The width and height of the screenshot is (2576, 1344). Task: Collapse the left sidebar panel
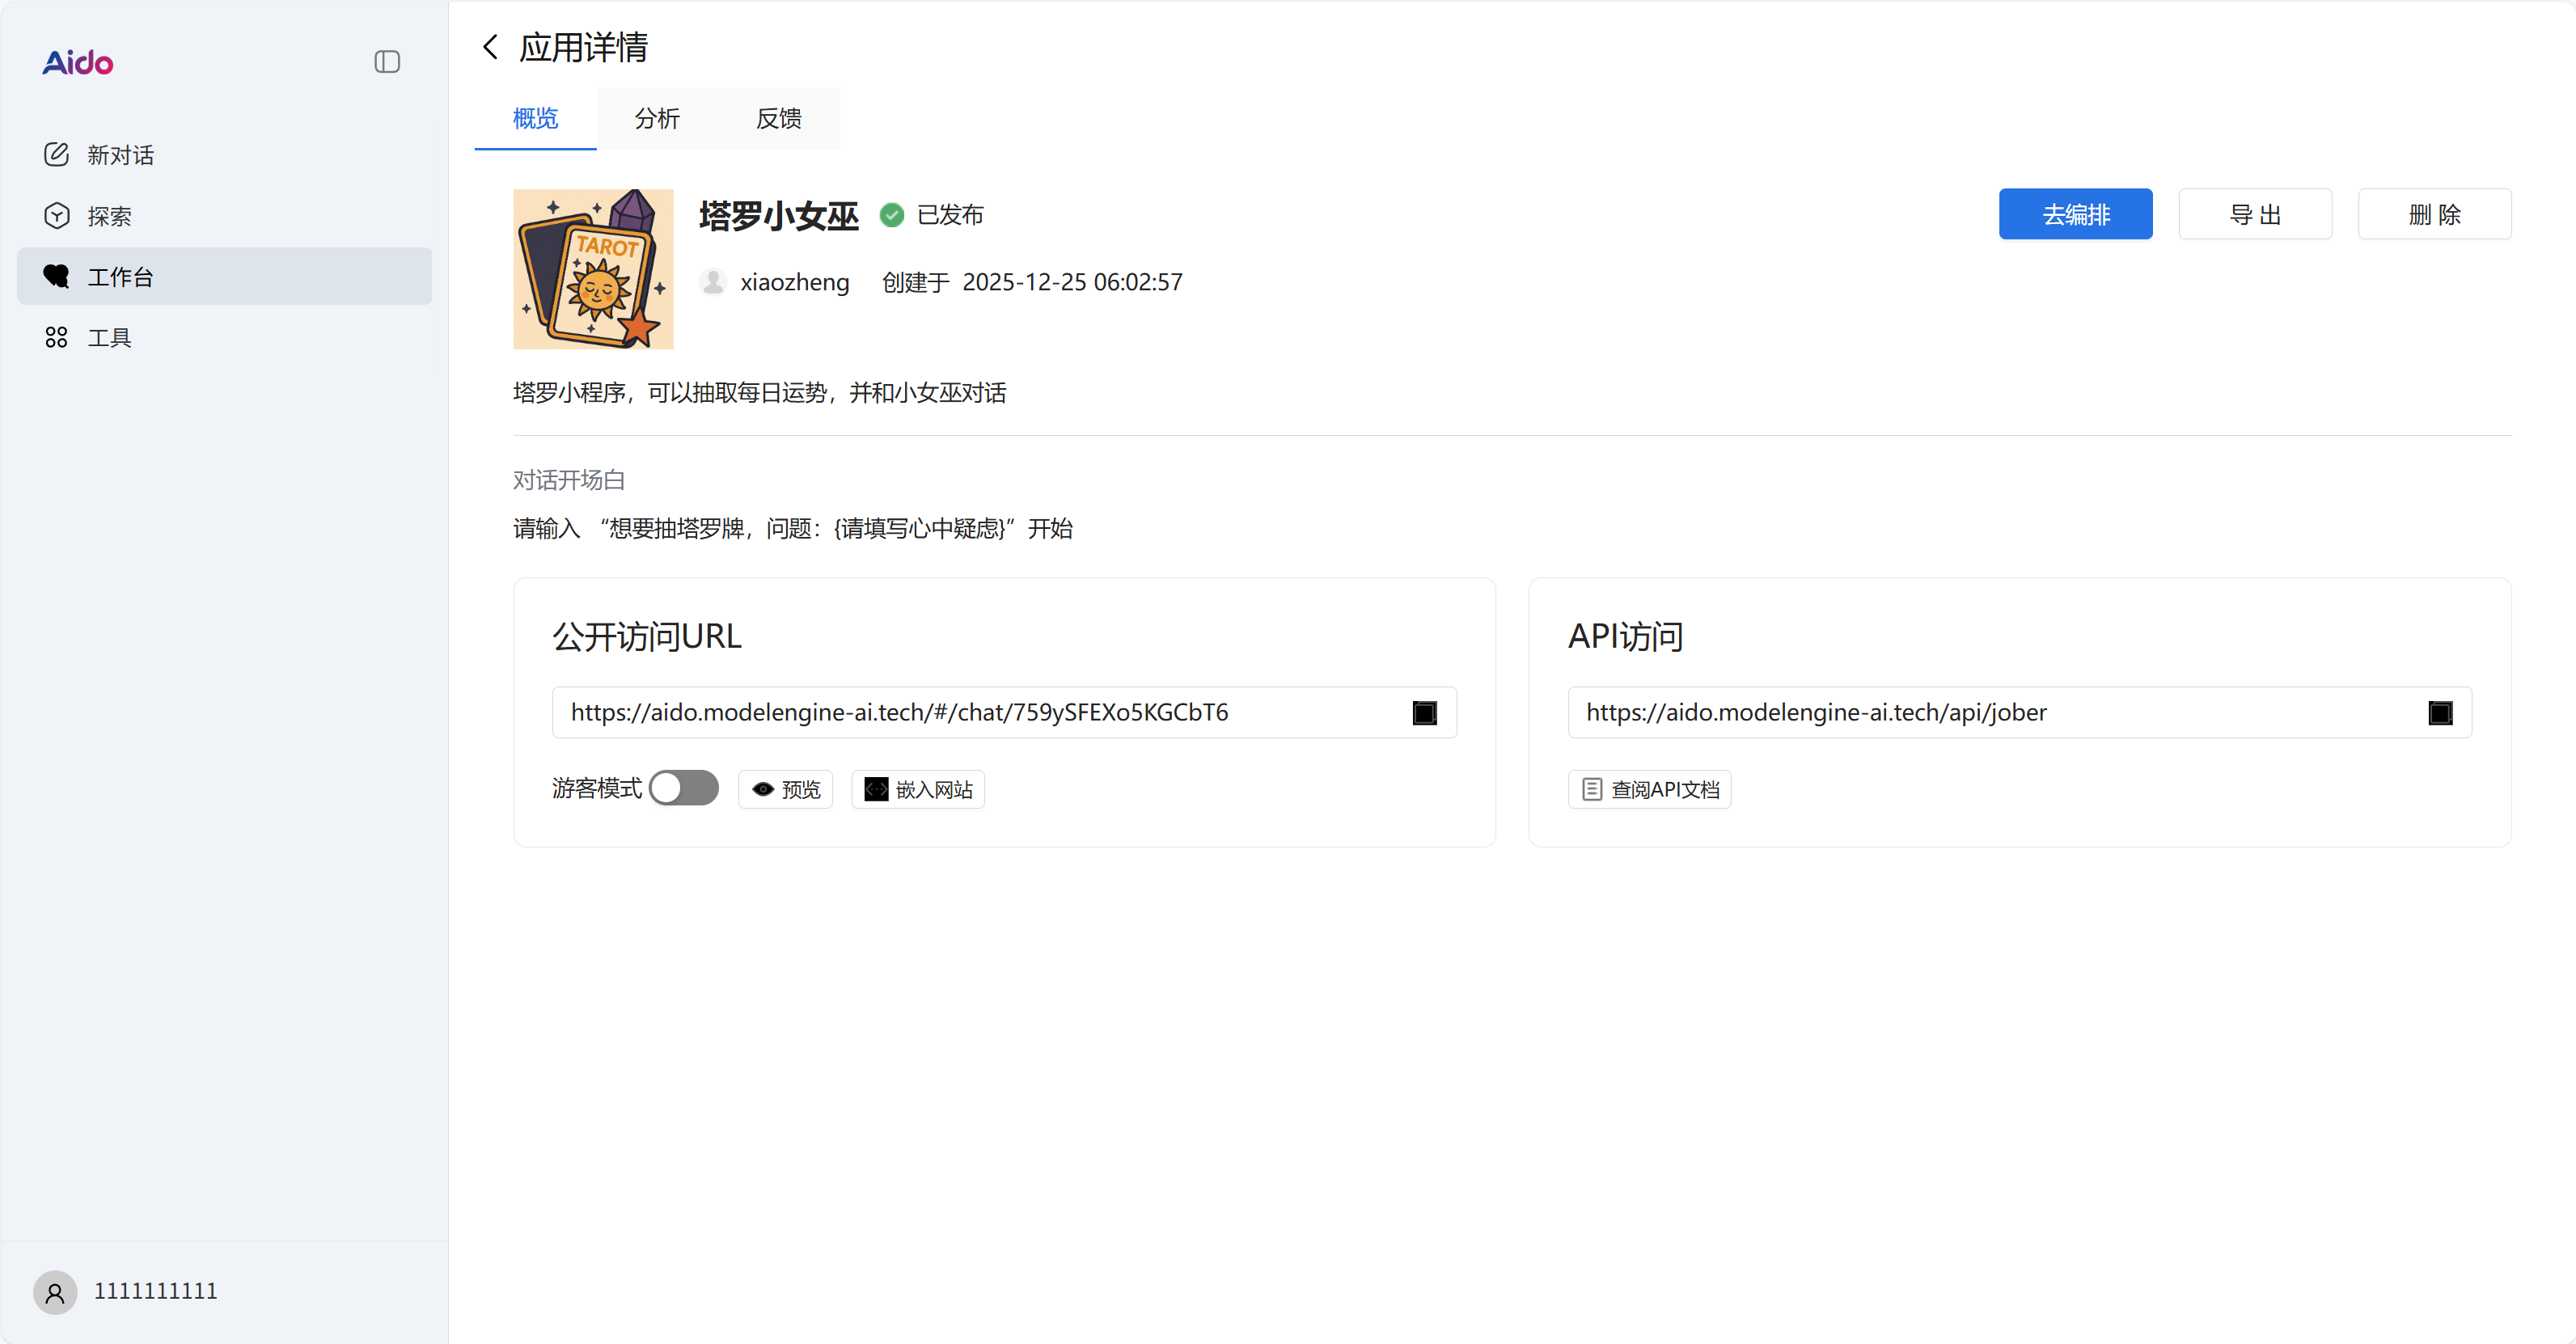[387, 61]
